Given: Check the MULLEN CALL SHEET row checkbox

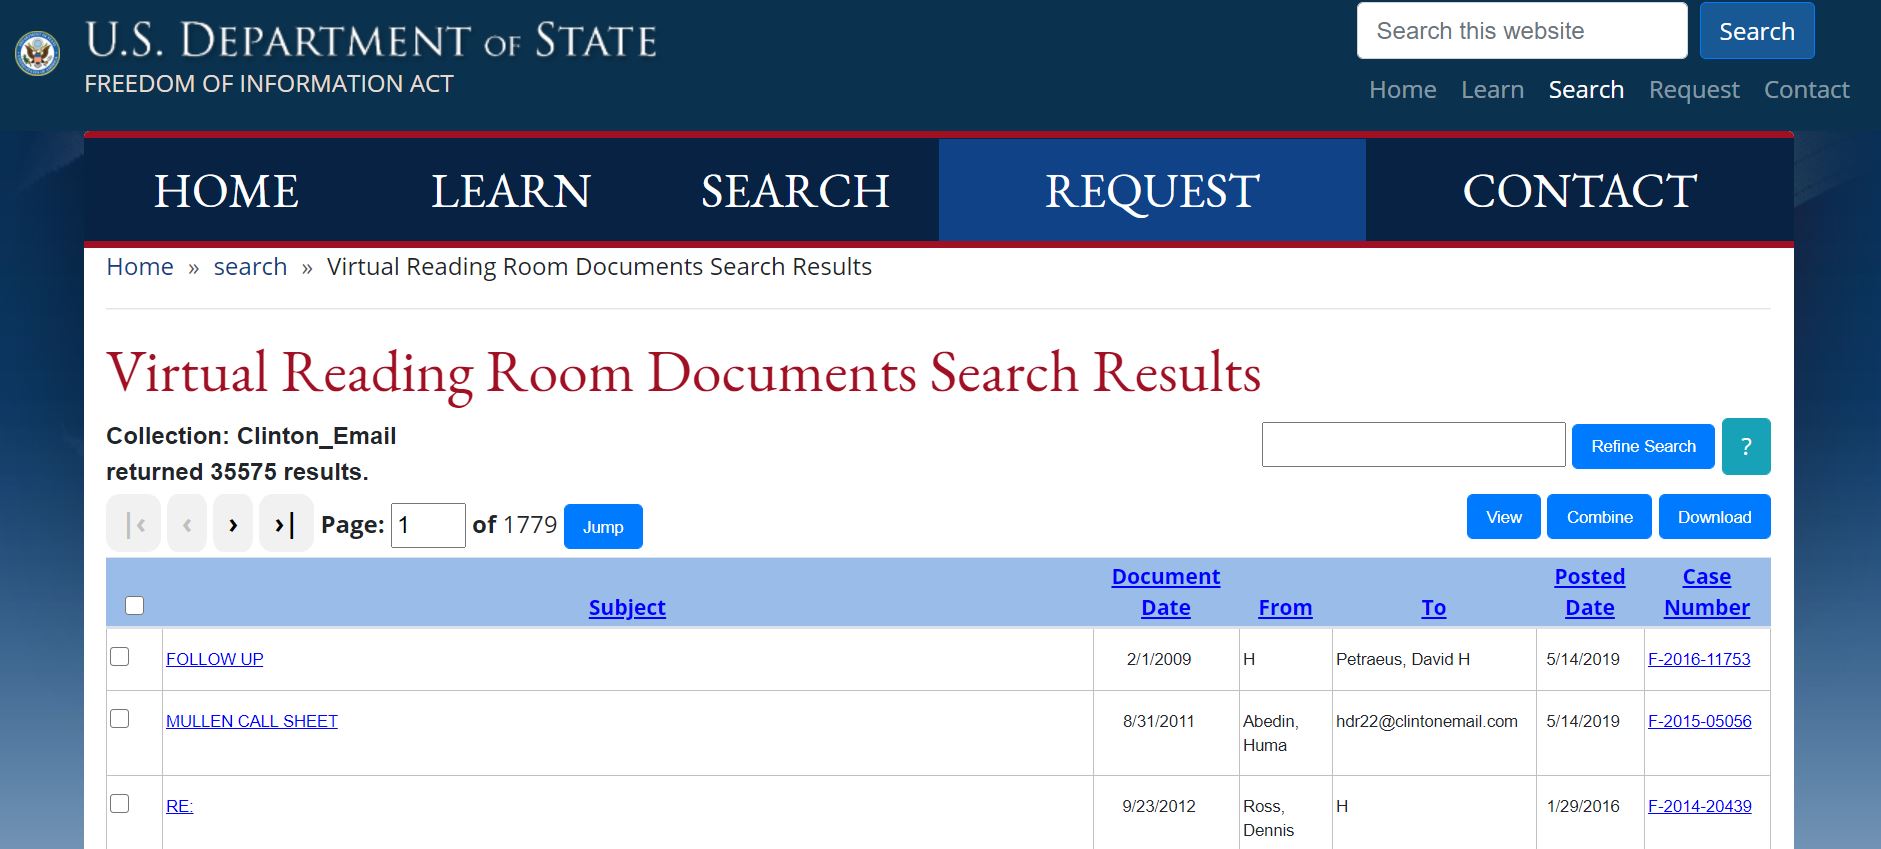Looking at the screenshot, I should tap(120, 719).
